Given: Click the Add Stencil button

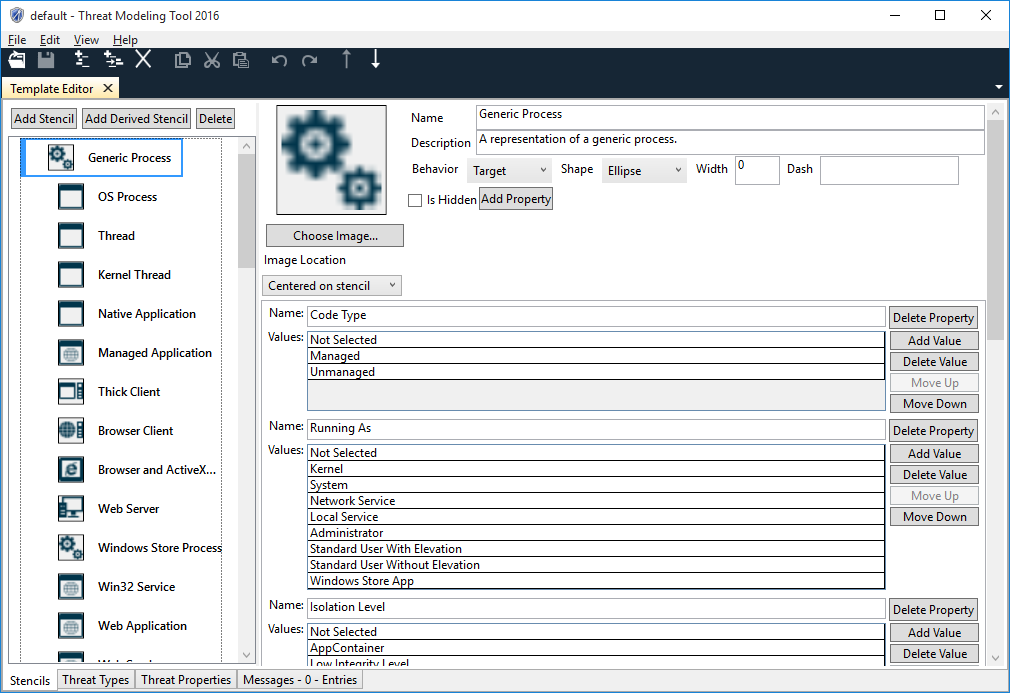Looking at the screenshot, I should pyautogui.click(x=44, y=119).
